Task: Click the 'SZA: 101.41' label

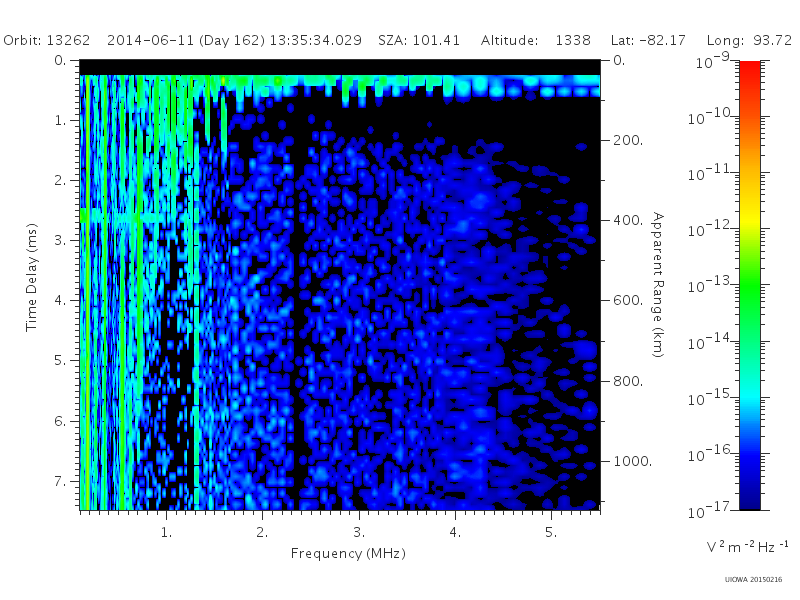Action: click(x=419, y=40)
